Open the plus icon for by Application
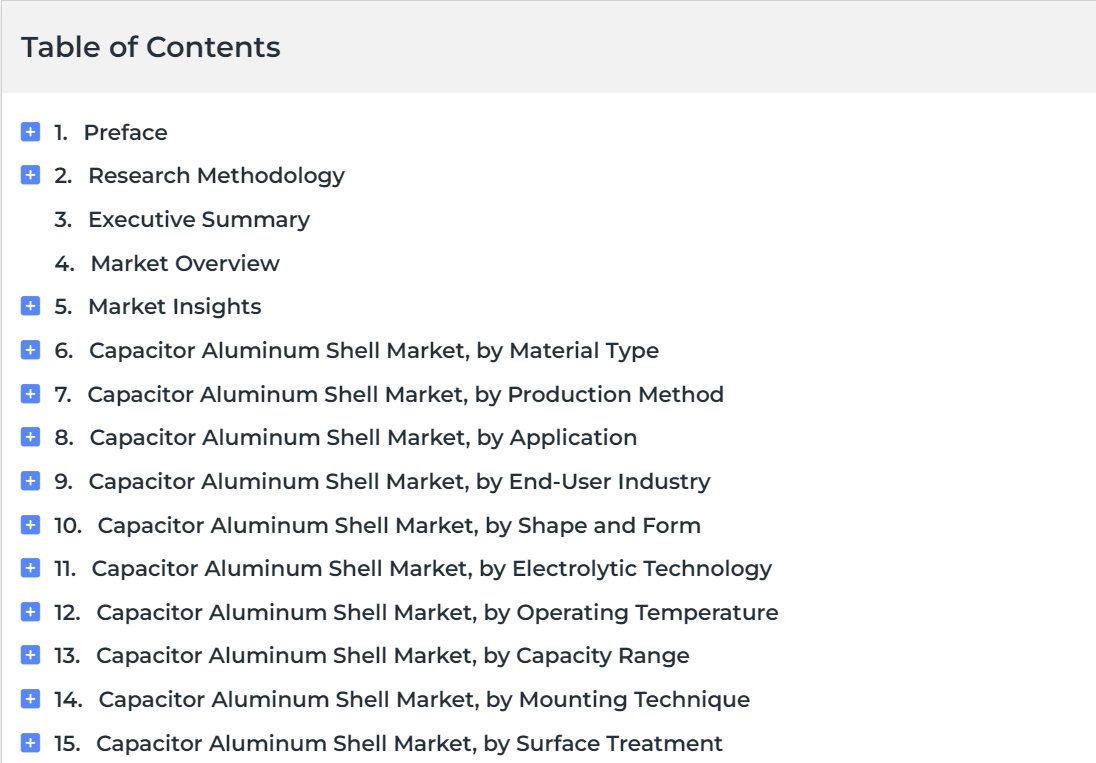The width and height of the screenshot is (1096, 763). (x=30, y=437)
